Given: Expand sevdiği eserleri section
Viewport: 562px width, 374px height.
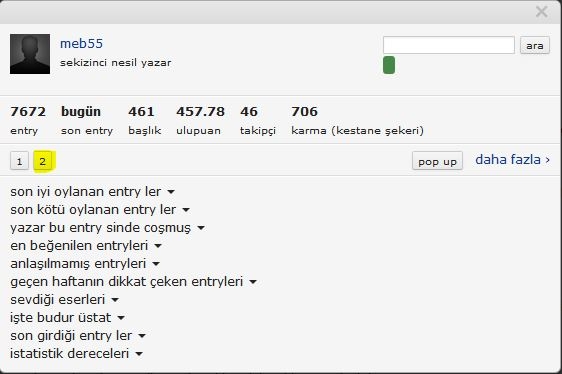Looking at the screenshot, I should (x=65, y=299).
